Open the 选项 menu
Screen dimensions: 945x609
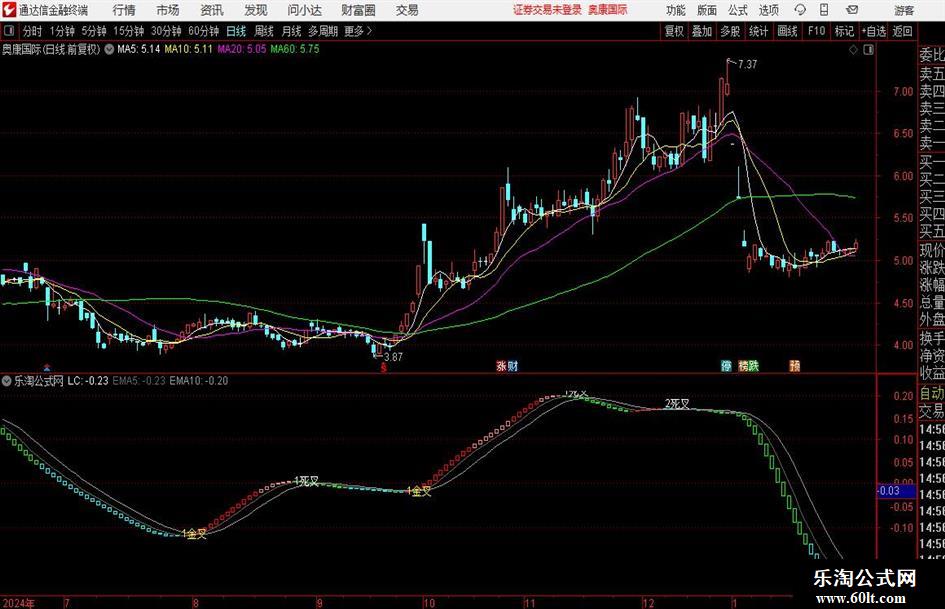coord(768,10)
